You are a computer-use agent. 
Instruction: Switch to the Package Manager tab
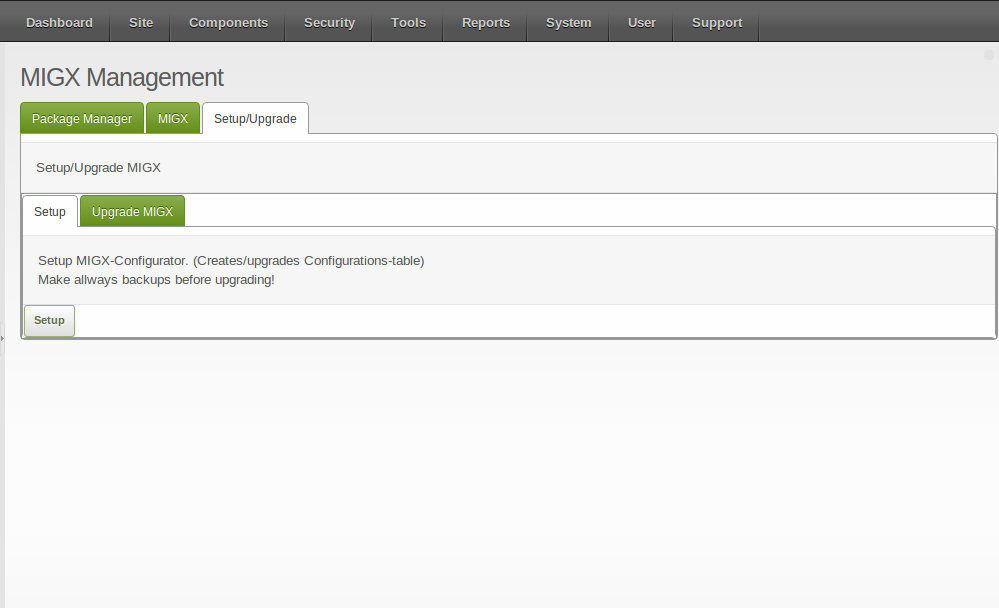[82, 119]
